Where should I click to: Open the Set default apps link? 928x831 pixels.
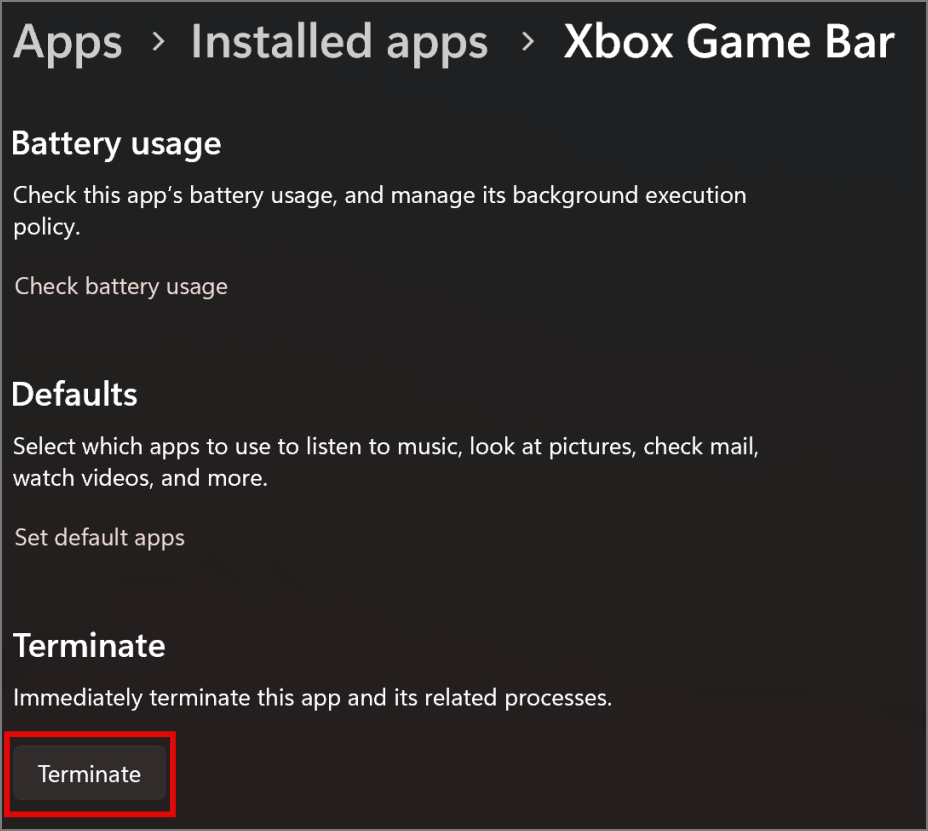[99, 537]
